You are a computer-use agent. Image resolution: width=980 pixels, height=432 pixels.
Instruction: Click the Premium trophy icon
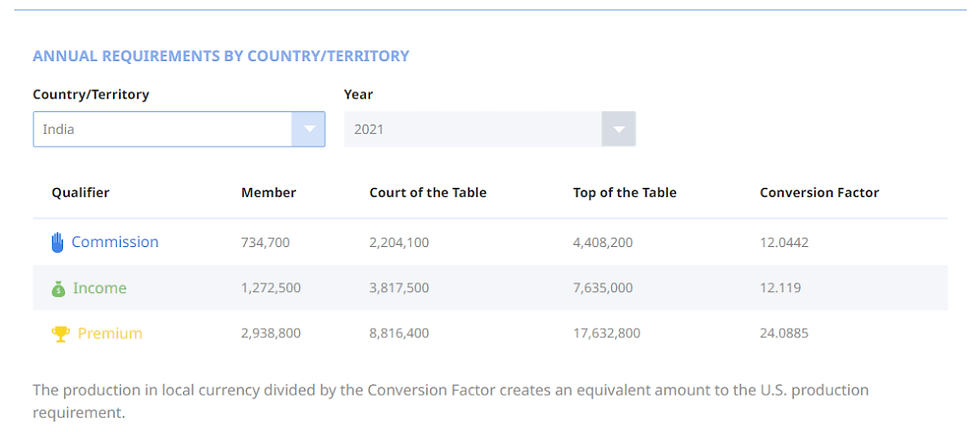pyautogui.click(x=61, y=334)
